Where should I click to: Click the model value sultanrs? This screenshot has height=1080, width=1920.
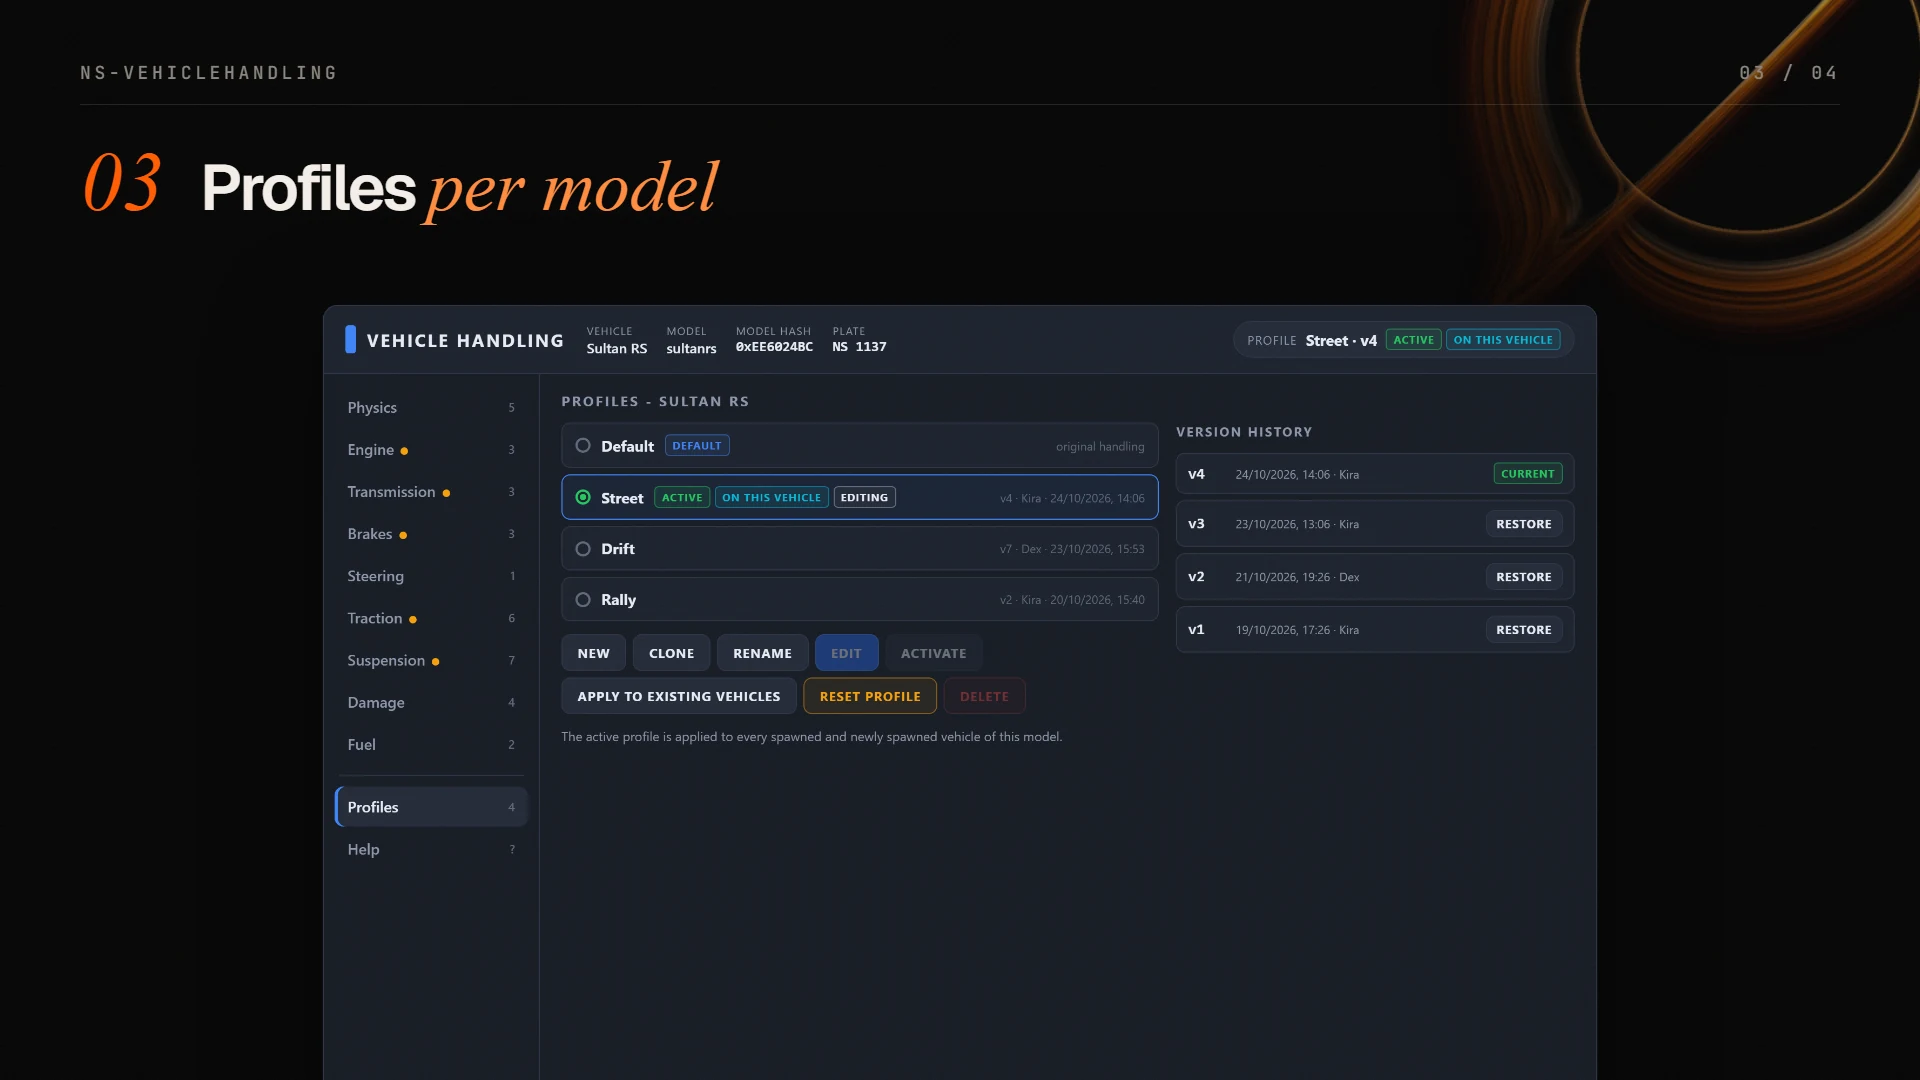pyautogui.click(x=691, y=348)
